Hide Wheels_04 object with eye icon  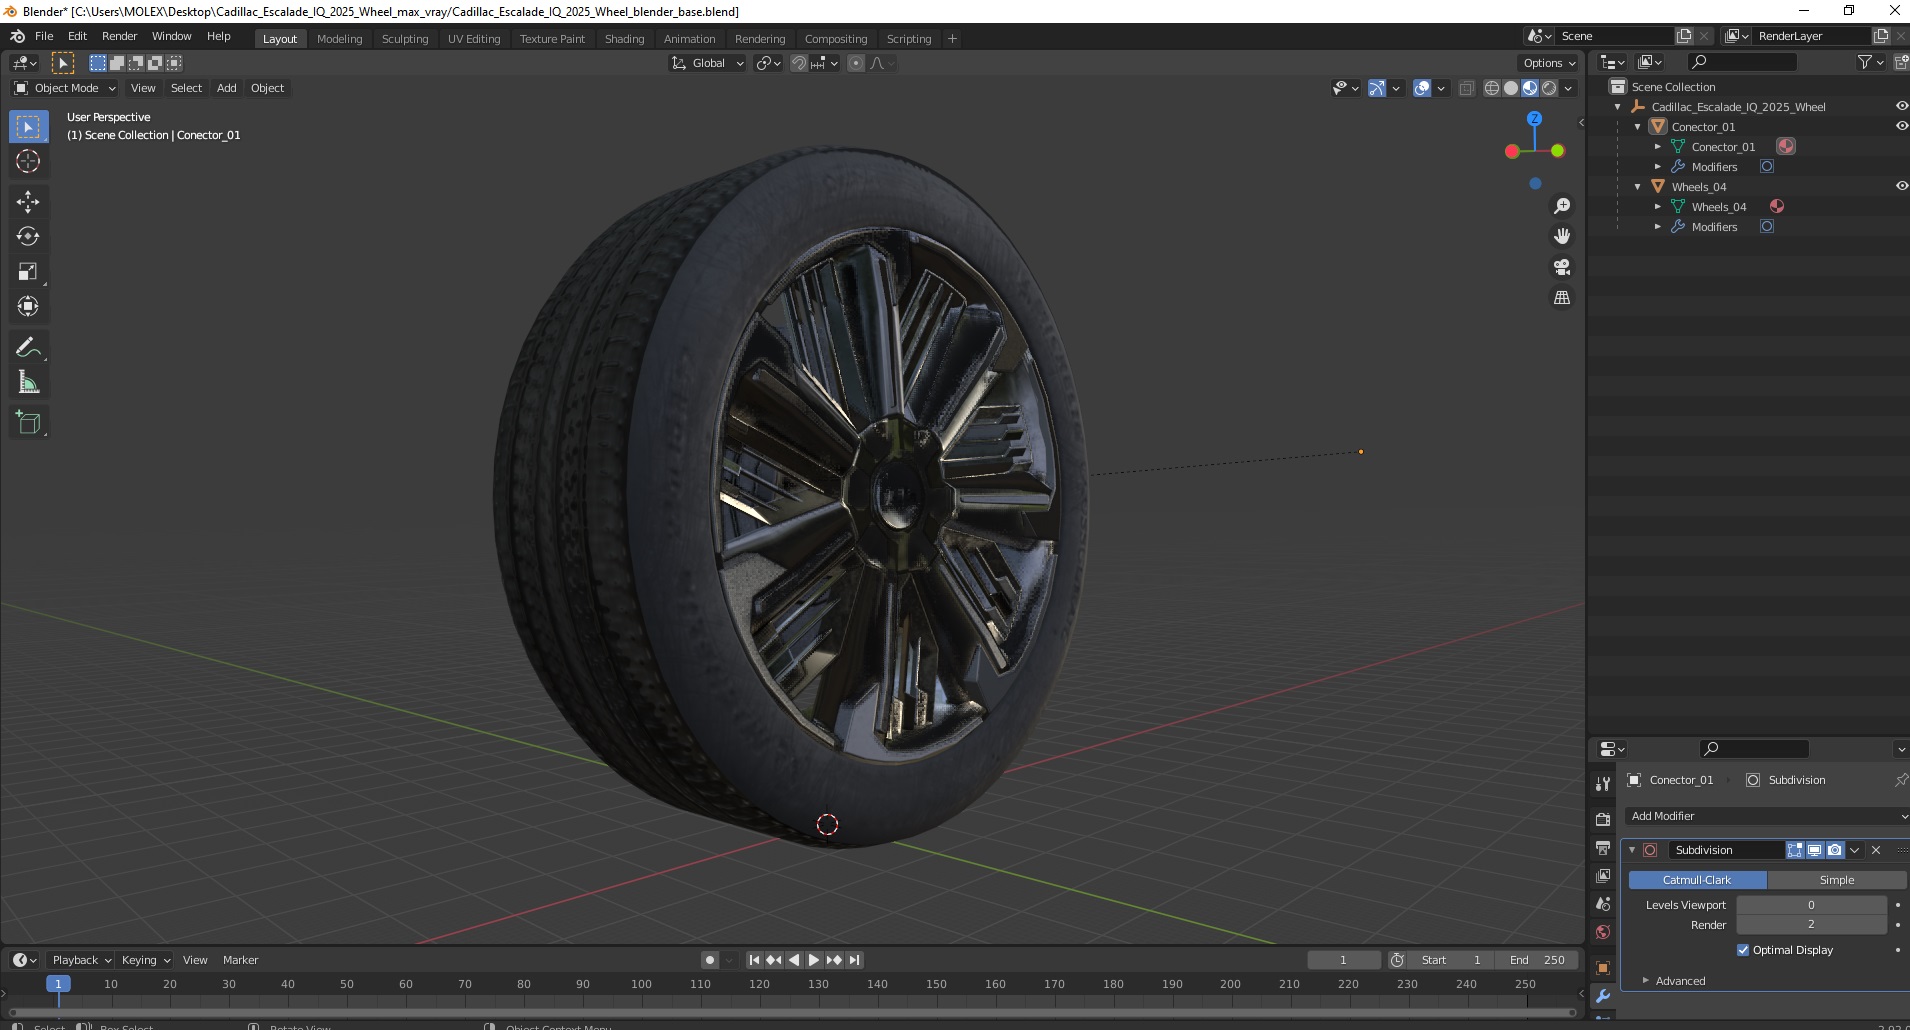click(1901, 186)
